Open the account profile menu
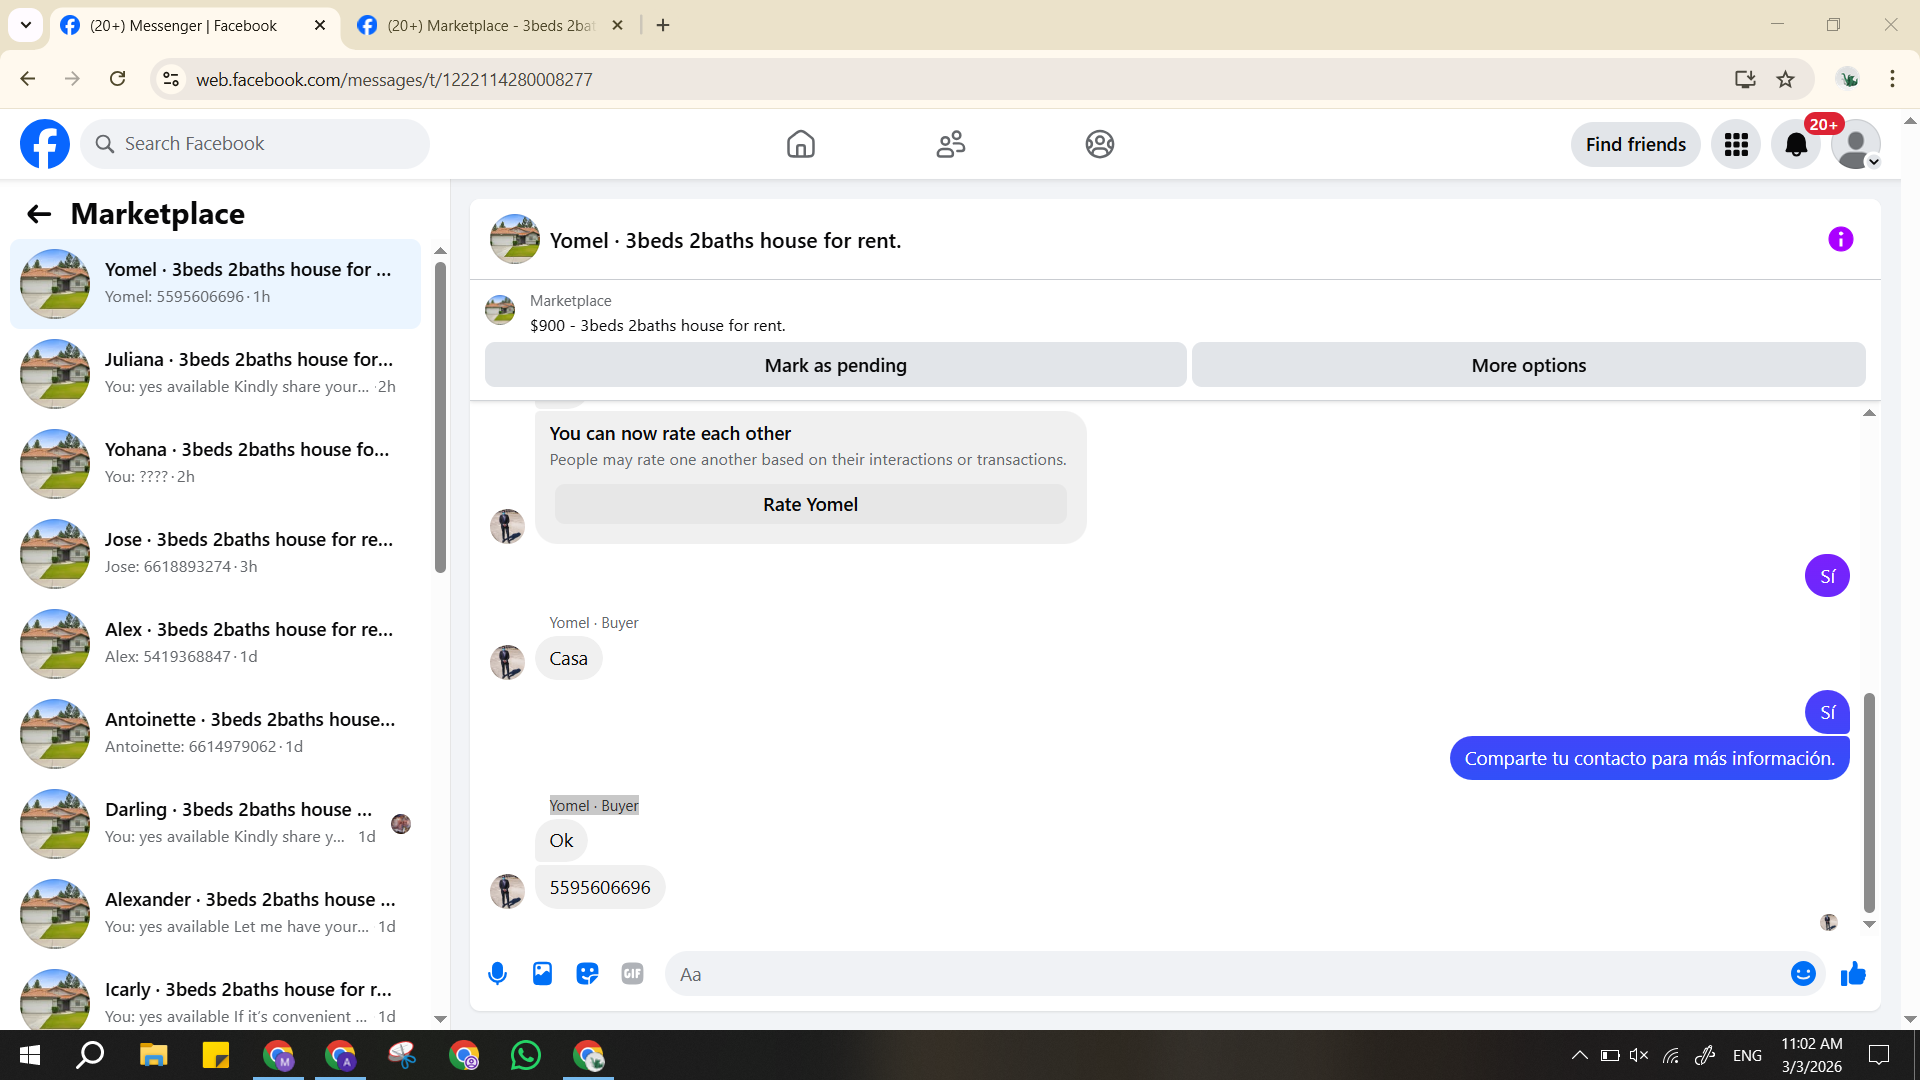The height and width of the screenshot is (1080, 1920). point(1856,145)
